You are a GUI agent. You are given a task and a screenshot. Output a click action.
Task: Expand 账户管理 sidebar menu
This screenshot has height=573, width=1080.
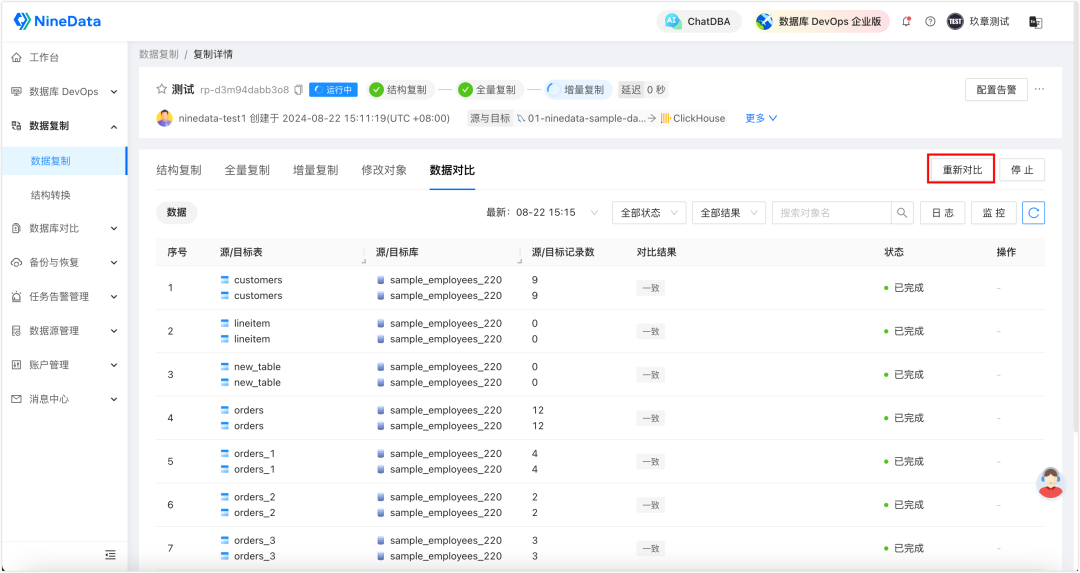click(x=64, y=365)
